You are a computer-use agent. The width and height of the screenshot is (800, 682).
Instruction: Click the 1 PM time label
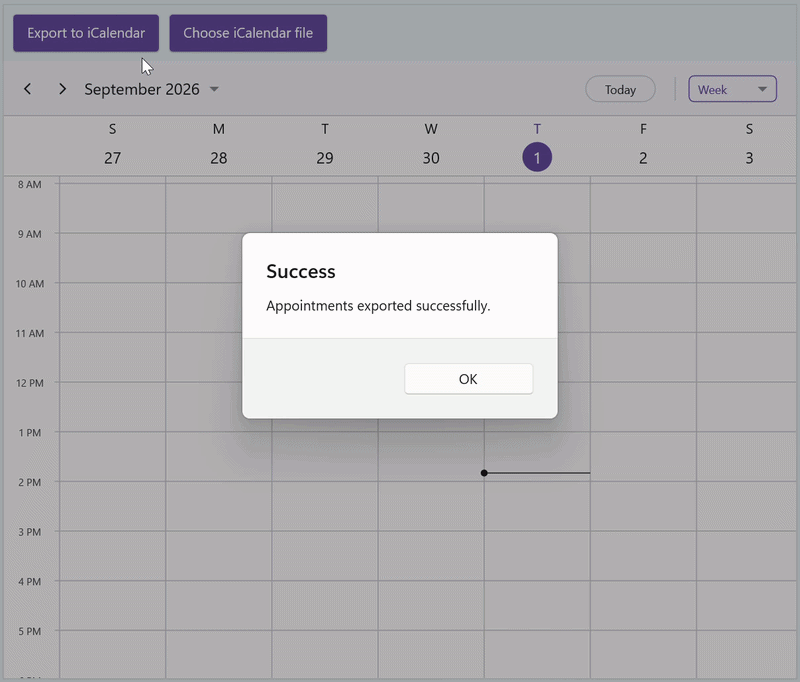click(x=30, y=433)
